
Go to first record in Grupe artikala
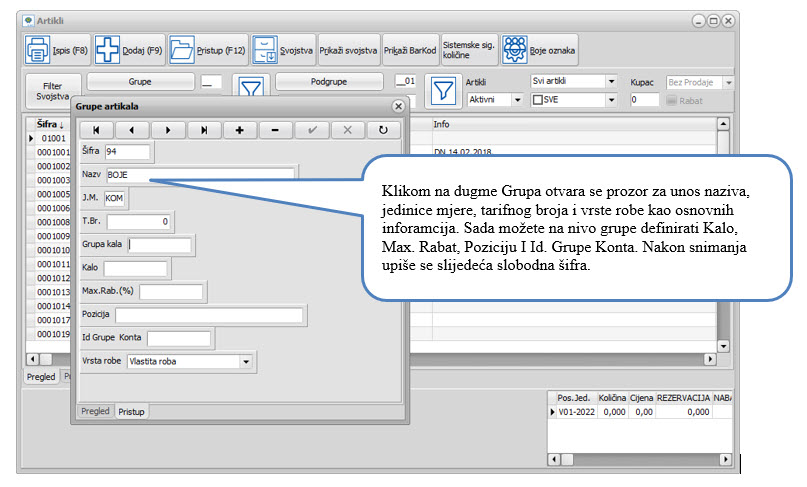(x=96, y=130)
